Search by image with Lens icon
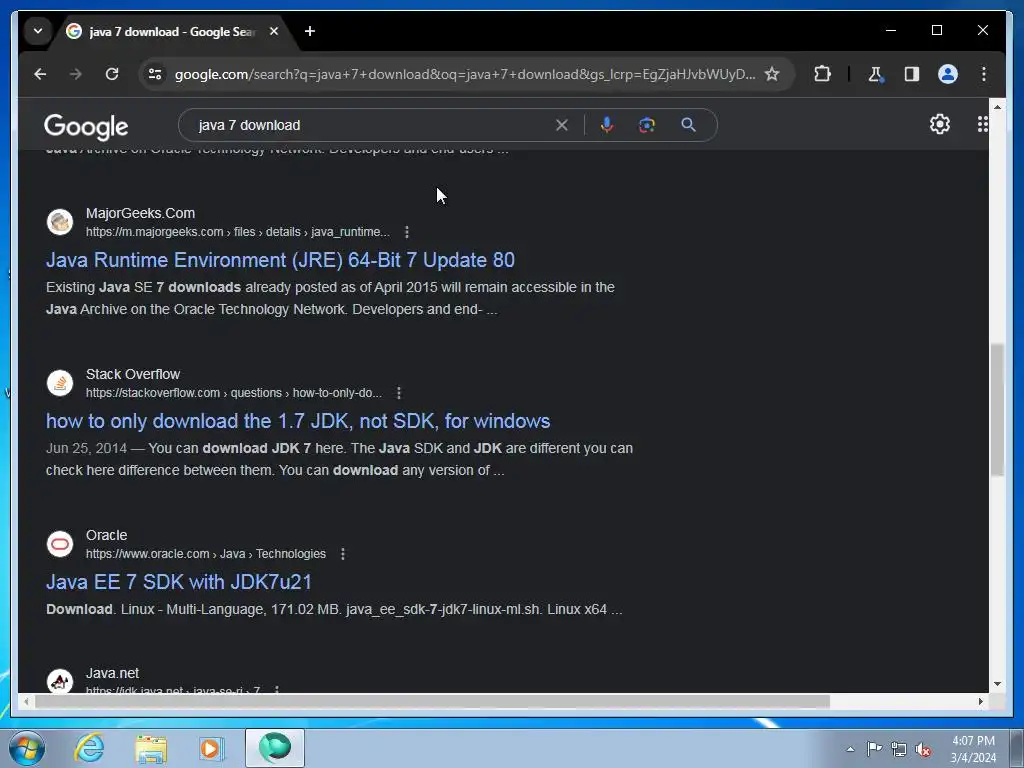This screenshot has width=1024, height=768. point(647,125)
